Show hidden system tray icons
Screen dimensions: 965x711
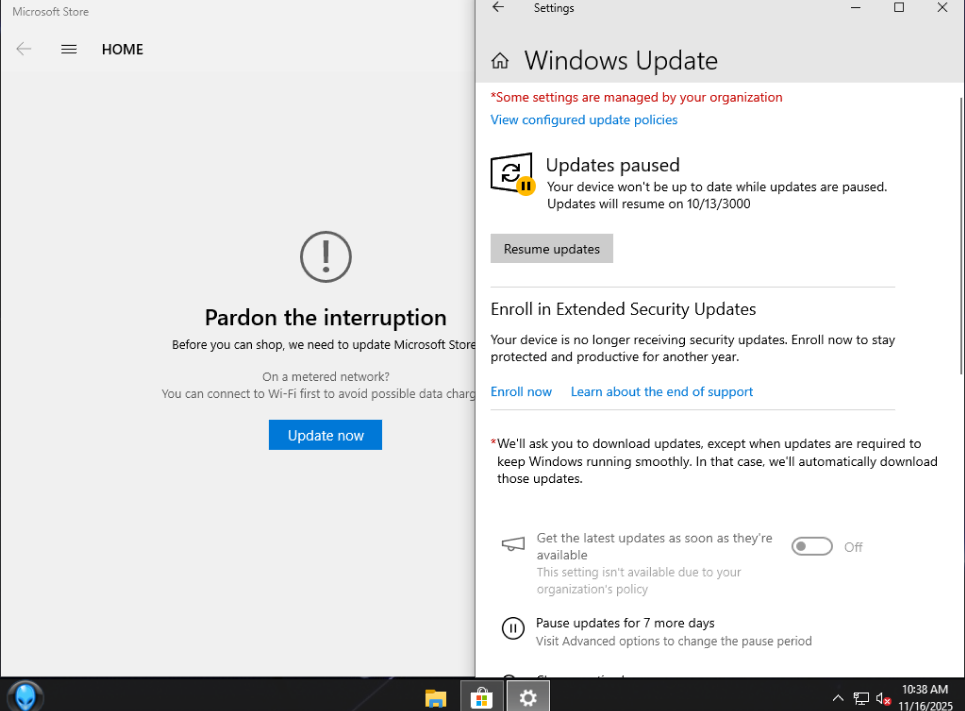[838, 698]
